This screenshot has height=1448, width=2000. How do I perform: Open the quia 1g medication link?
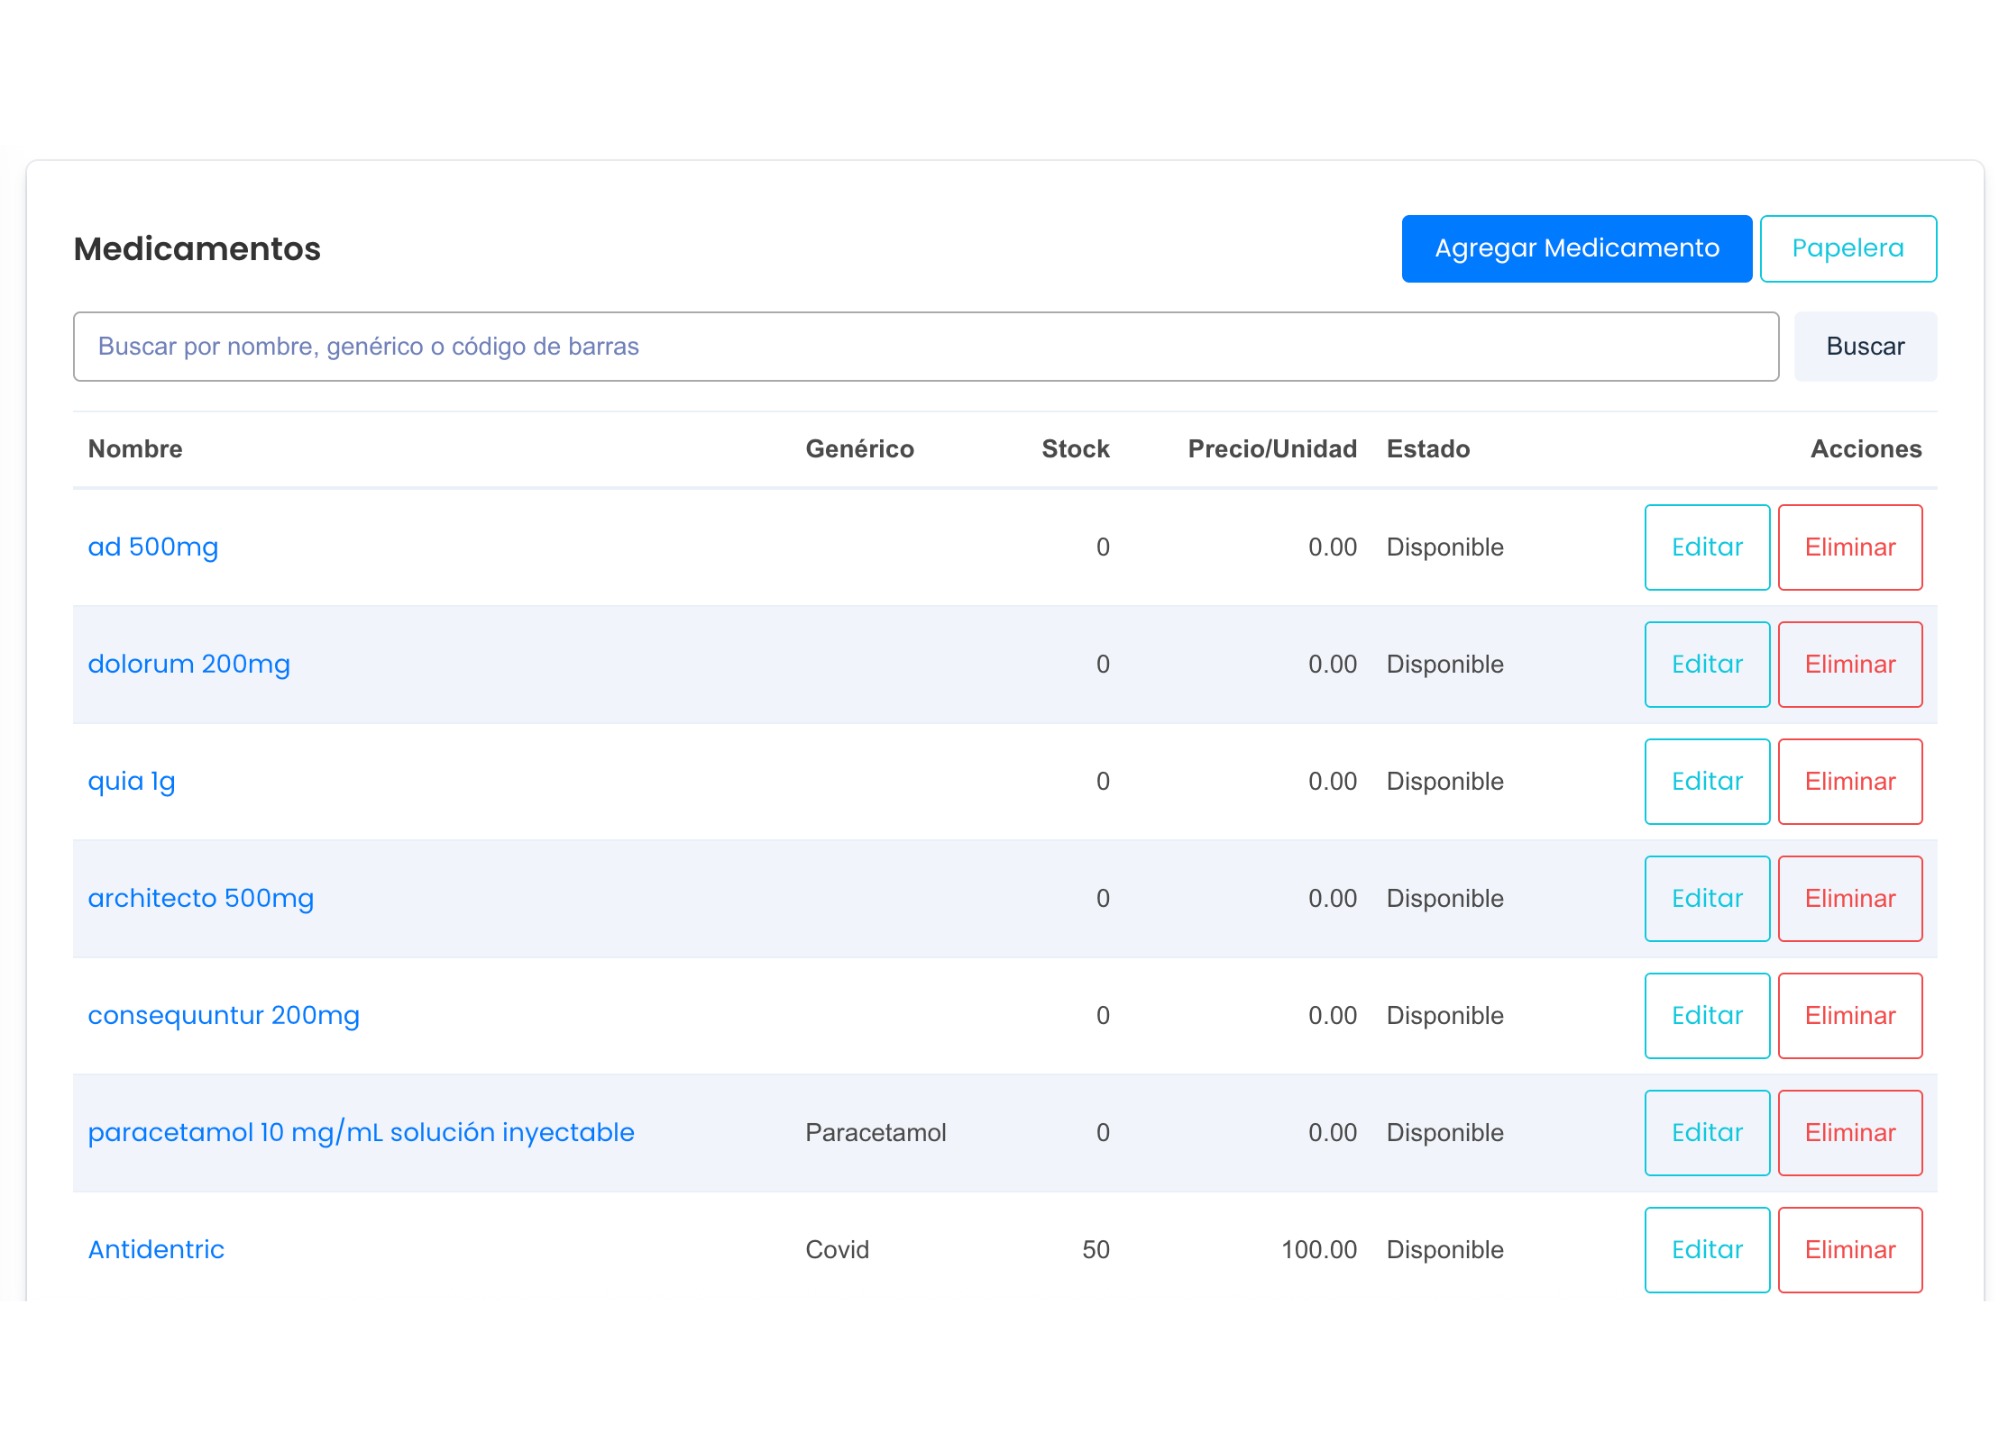coord(131,781)
